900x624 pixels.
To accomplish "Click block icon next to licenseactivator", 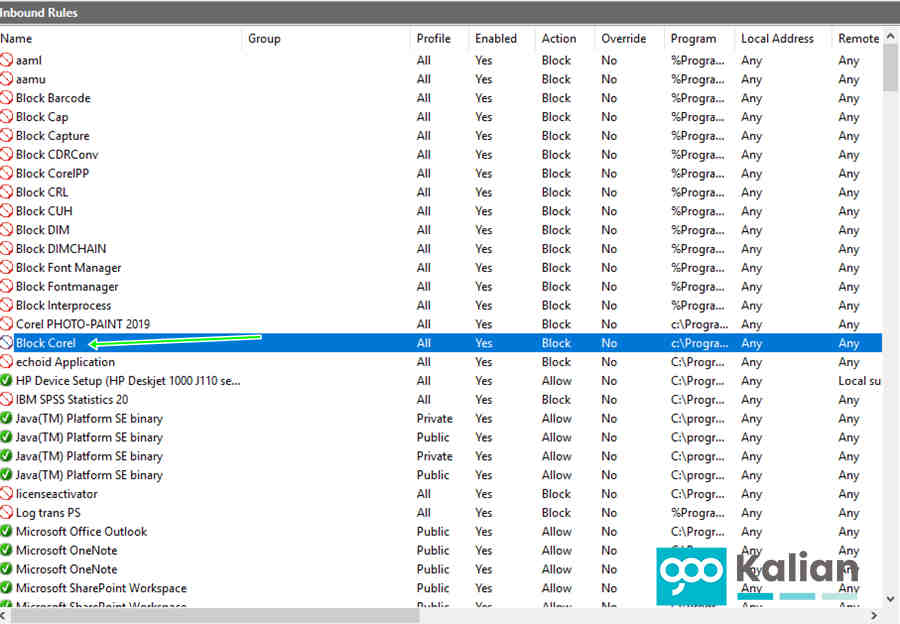I will tap(6, 494).
